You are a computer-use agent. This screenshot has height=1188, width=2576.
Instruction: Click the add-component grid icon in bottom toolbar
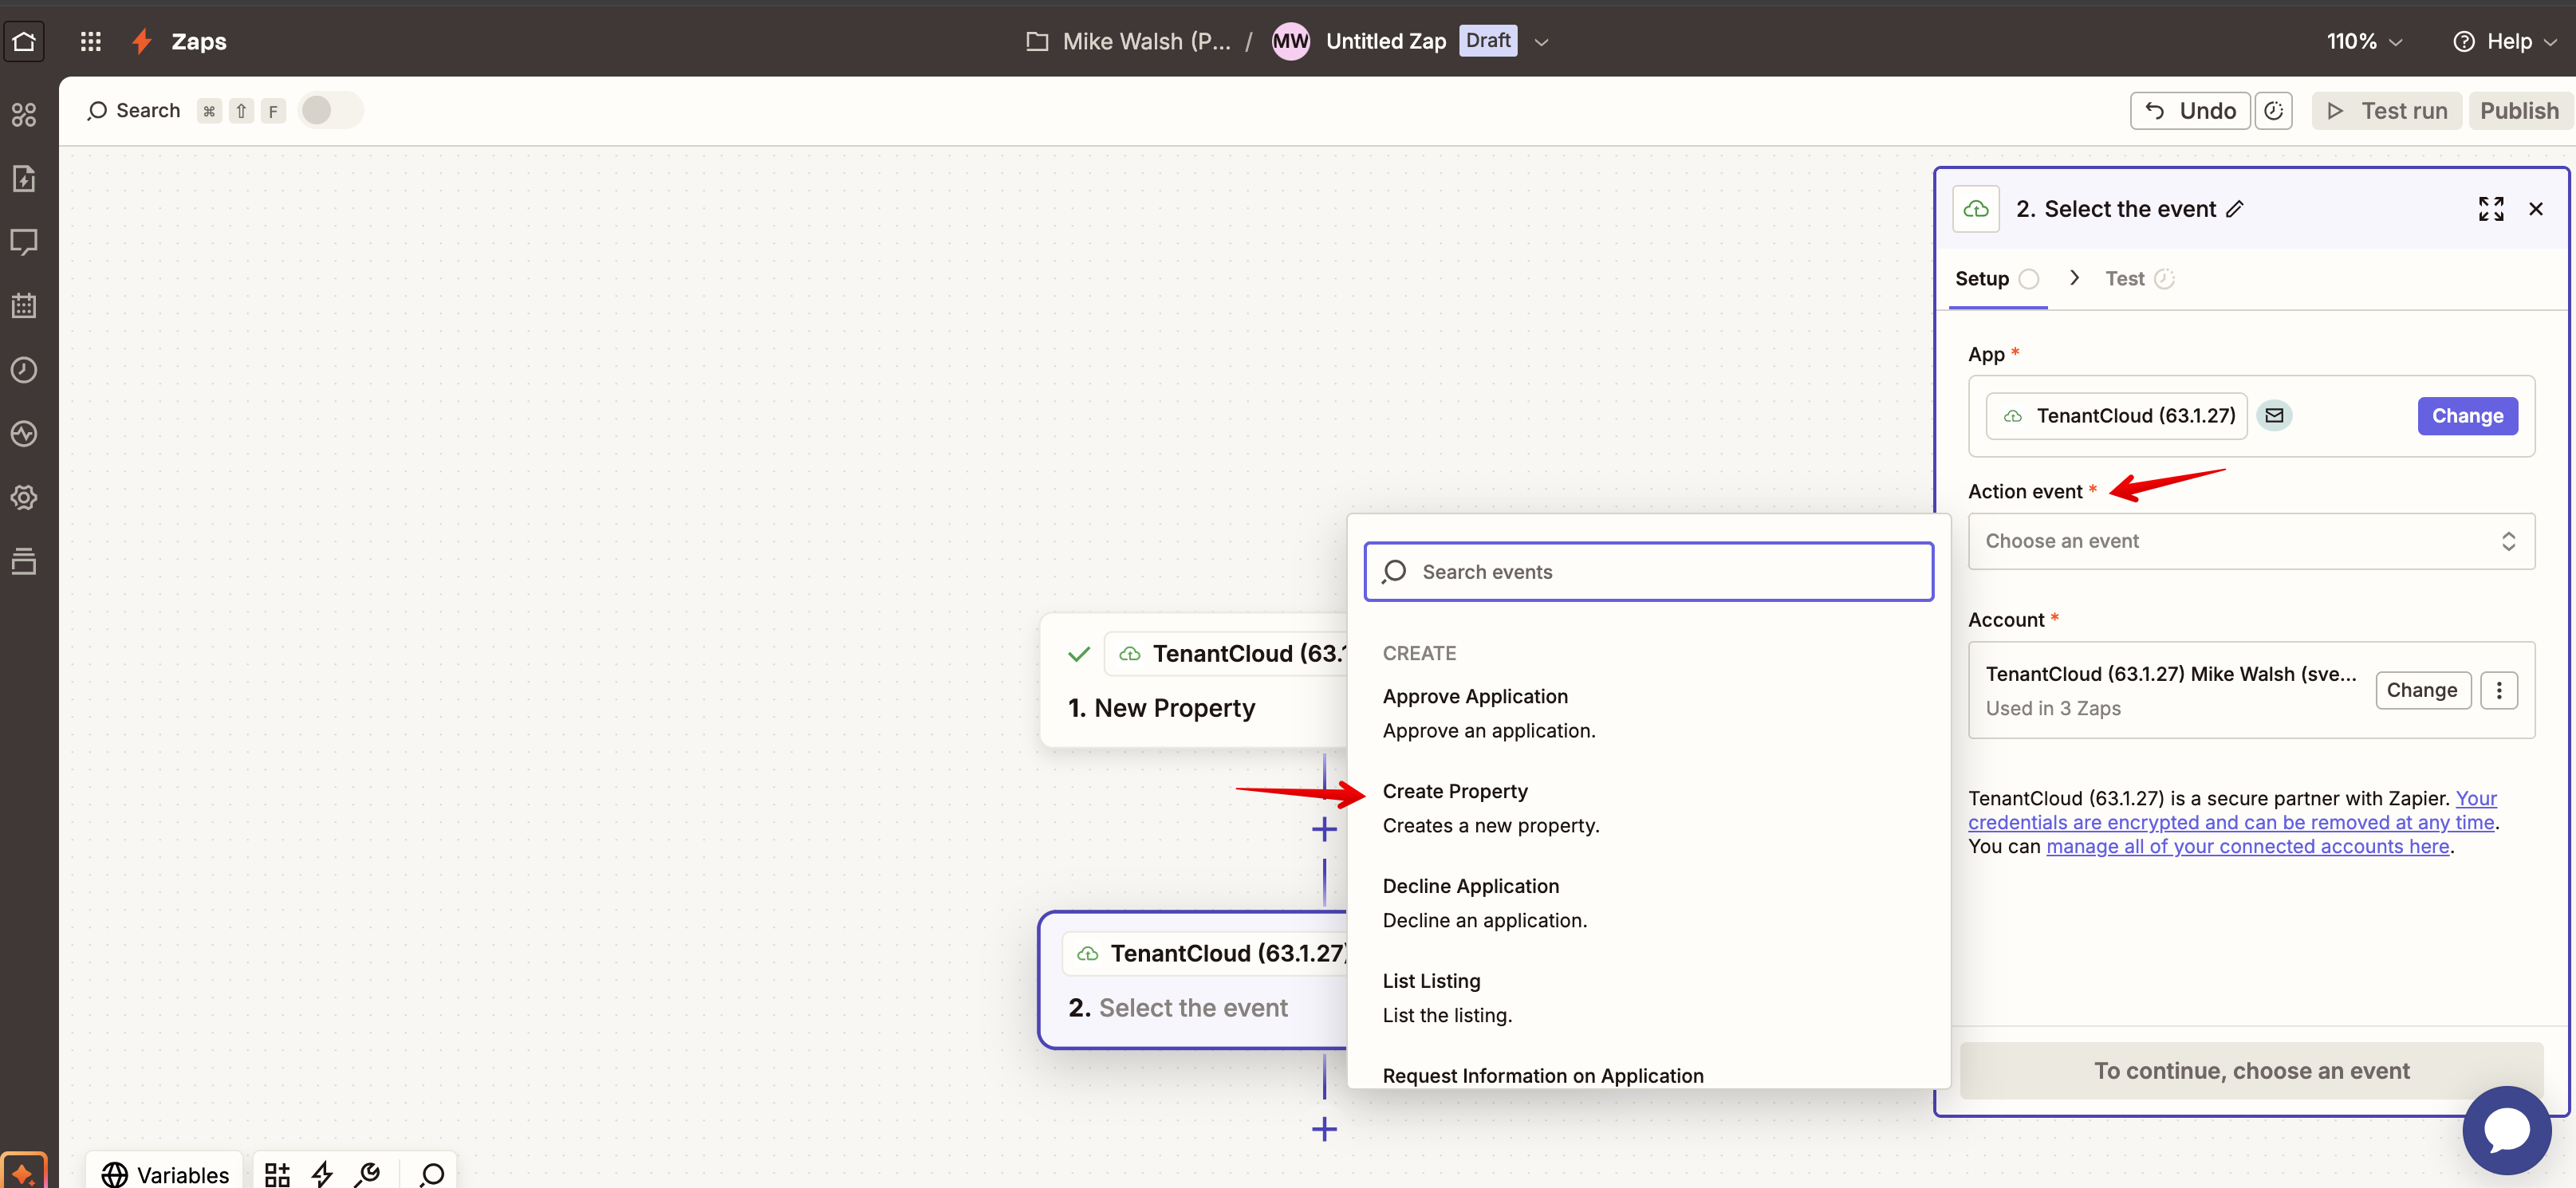[277, 1174]
